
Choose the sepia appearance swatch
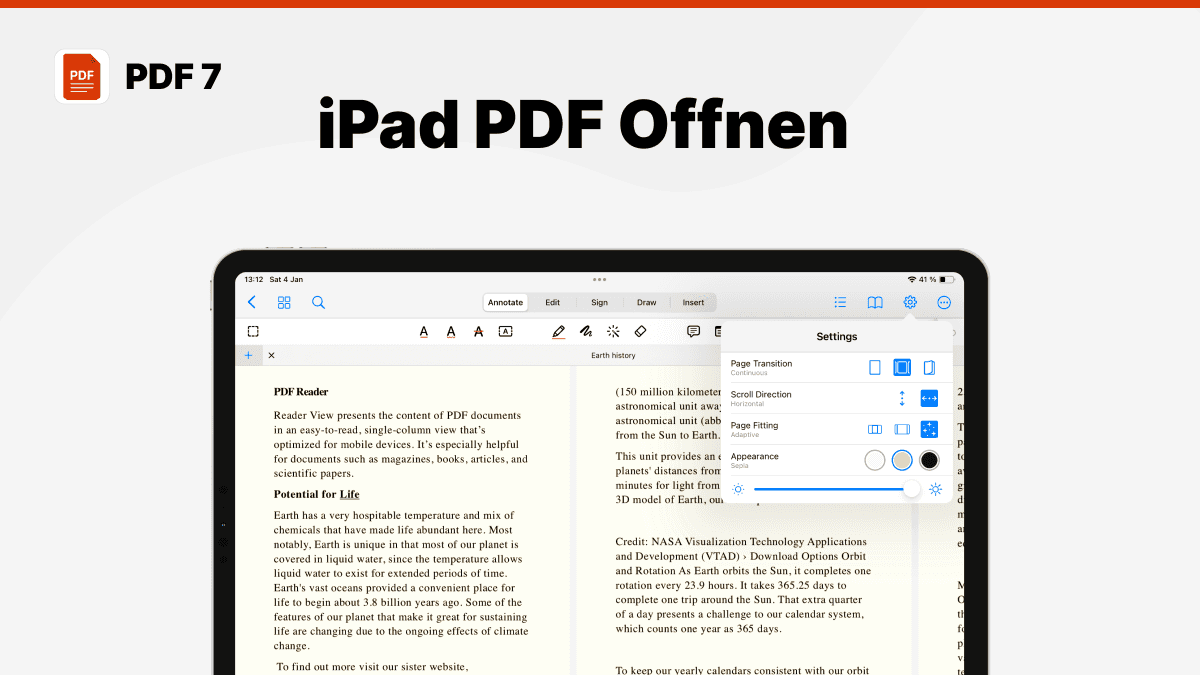click(902, 460)
